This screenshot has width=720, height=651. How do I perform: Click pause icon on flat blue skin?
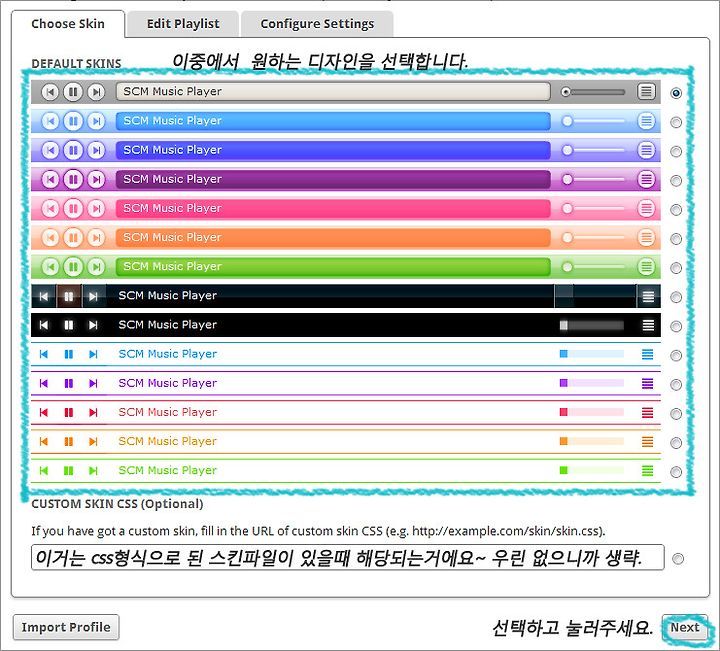pyautogui.click(x=68, y=354)
